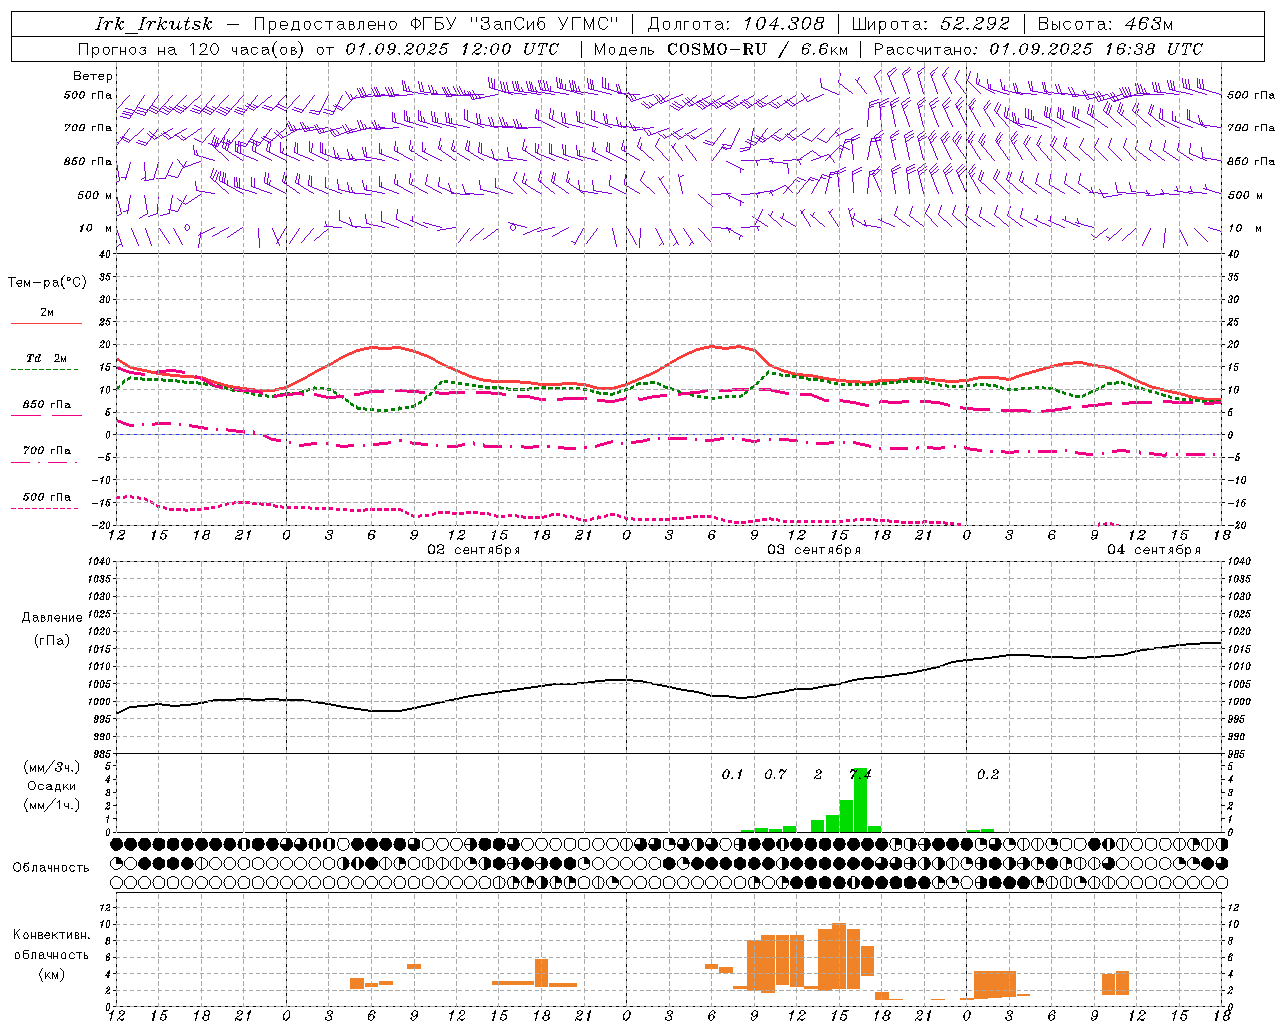
Task: Select the model name 'COSMO-RU / 6.6км'
Action: point(758,49)
